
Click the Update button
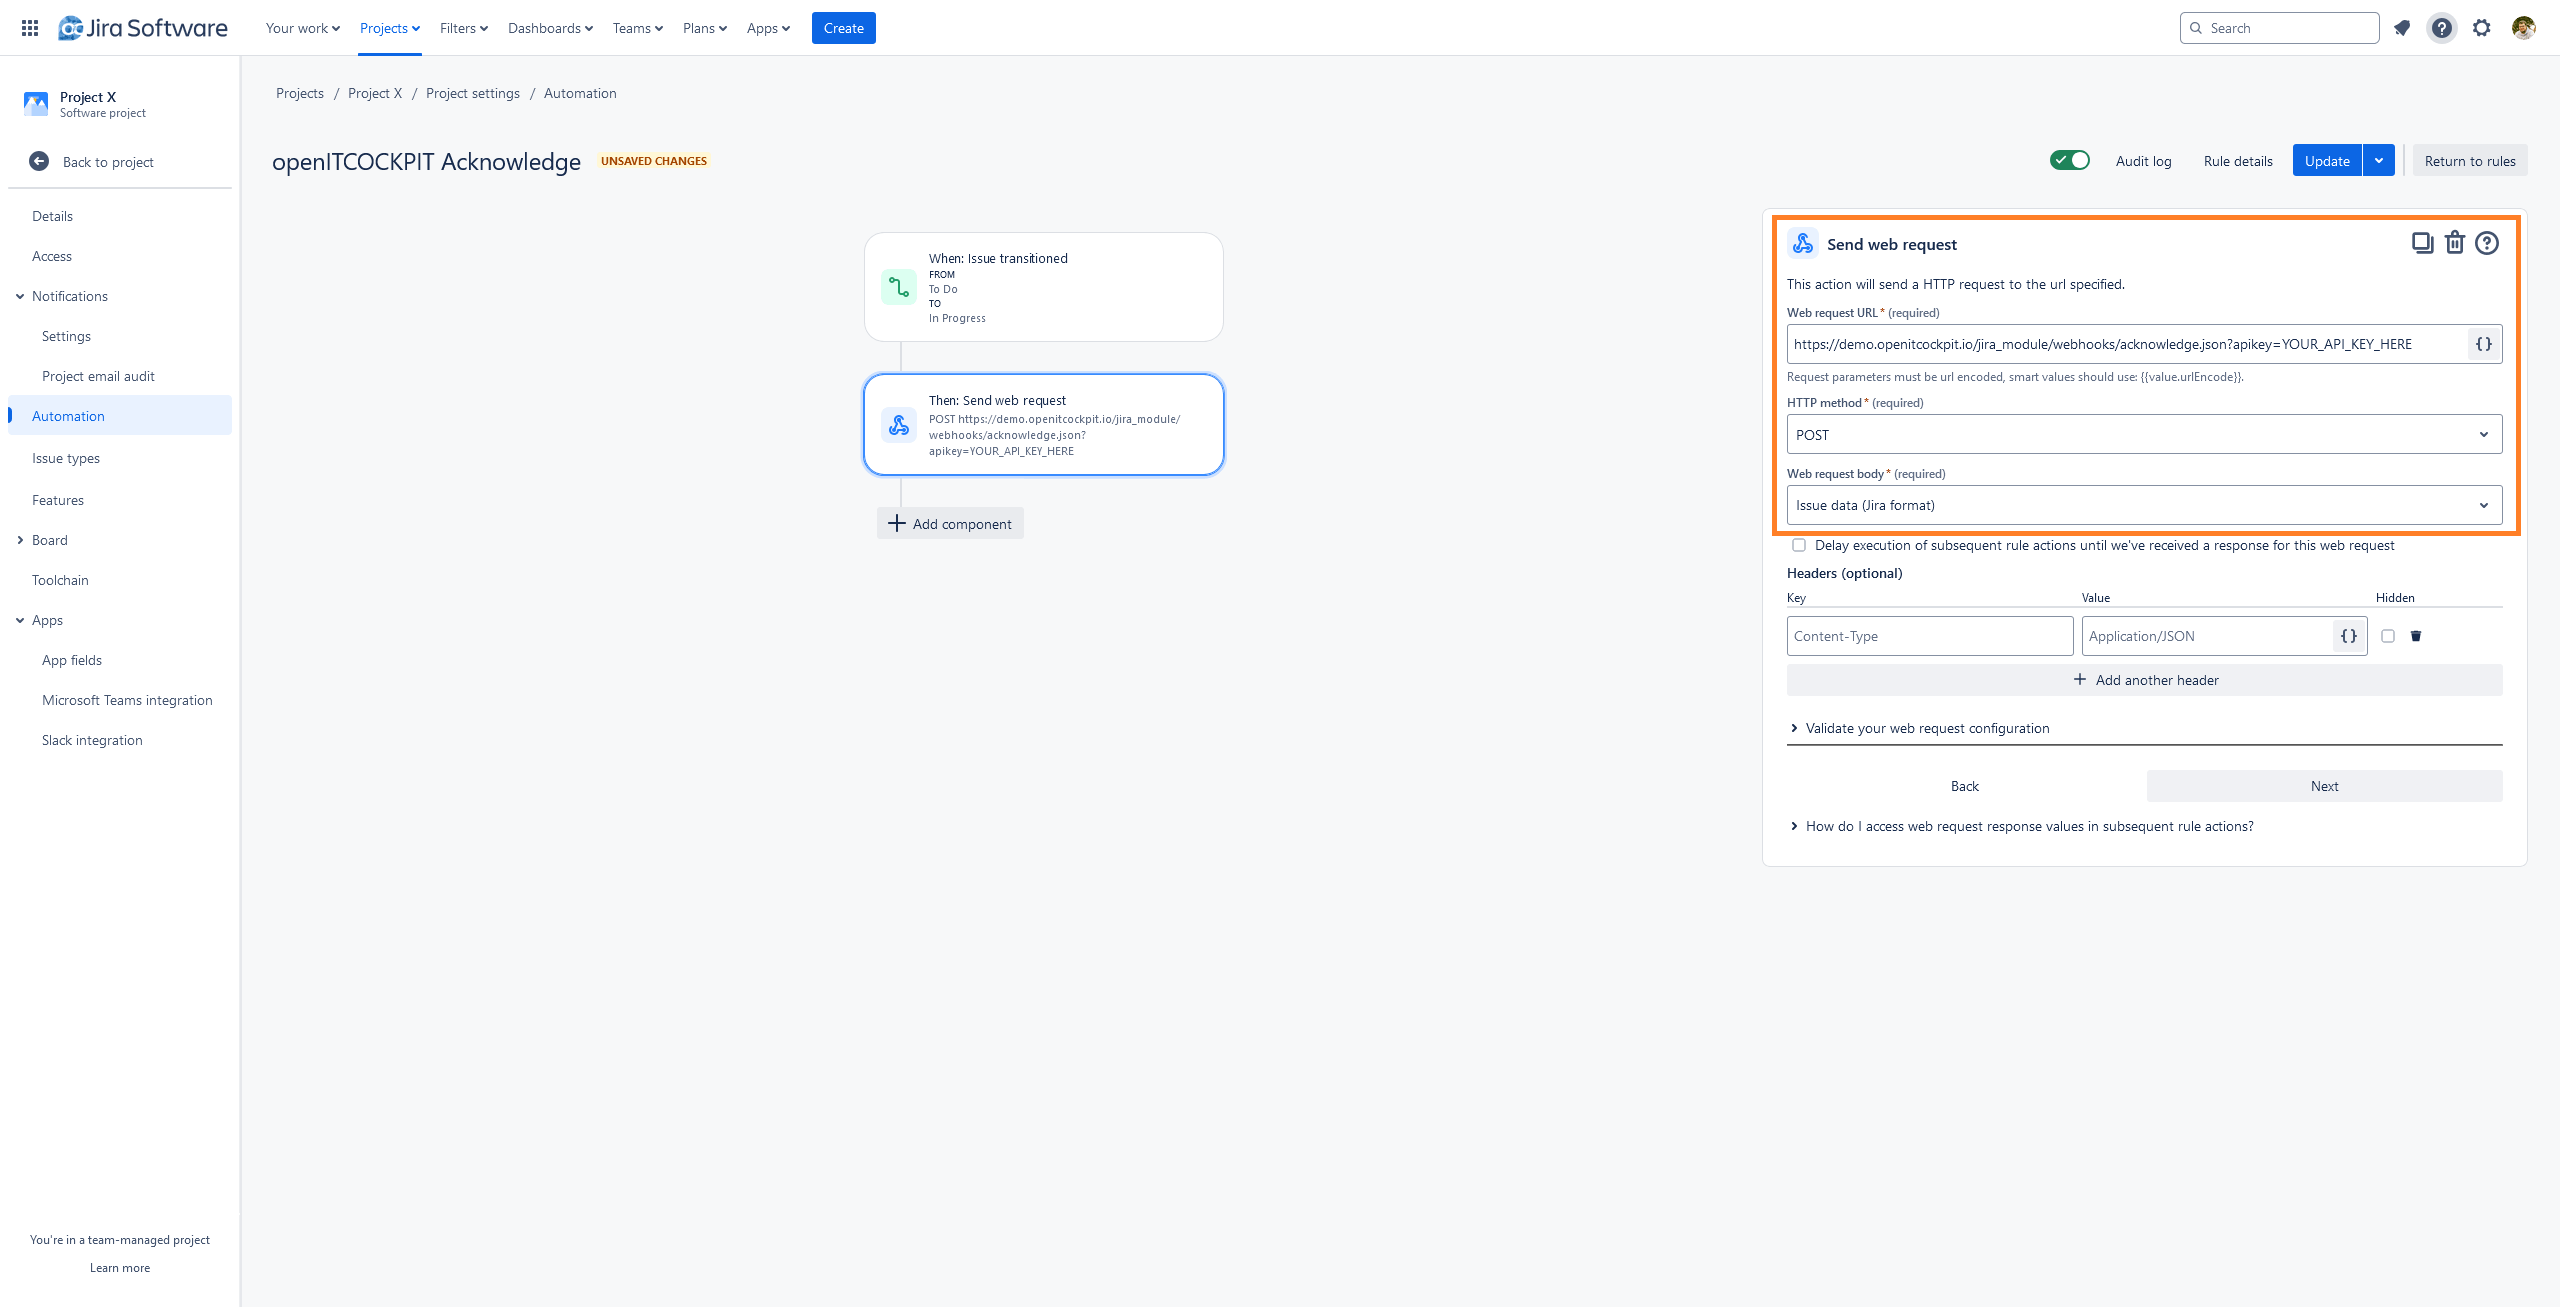click(2327, 160)
